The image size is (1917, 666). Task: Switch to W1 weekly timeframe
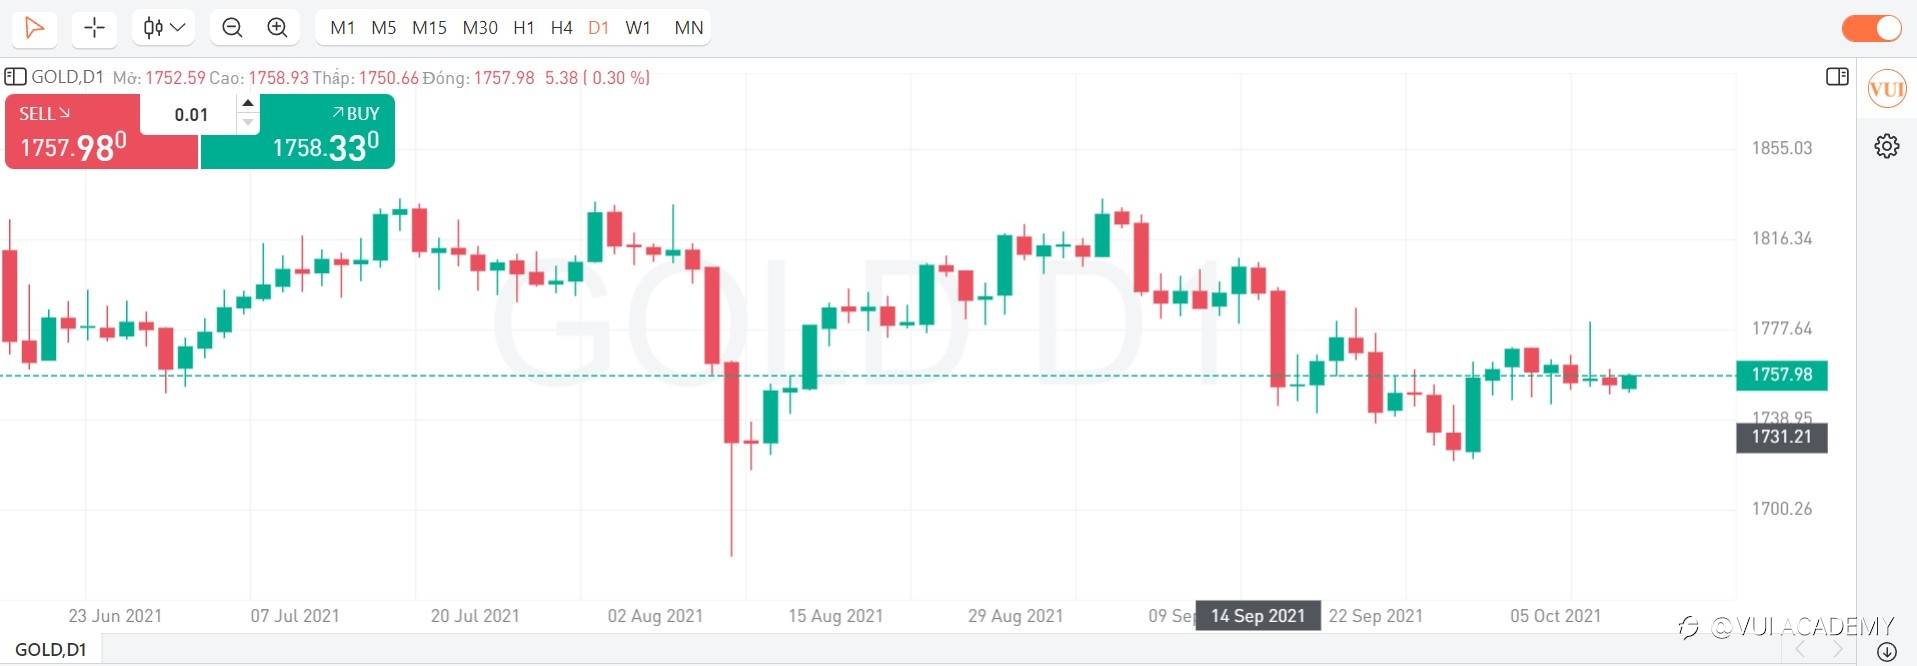[637, 28]
